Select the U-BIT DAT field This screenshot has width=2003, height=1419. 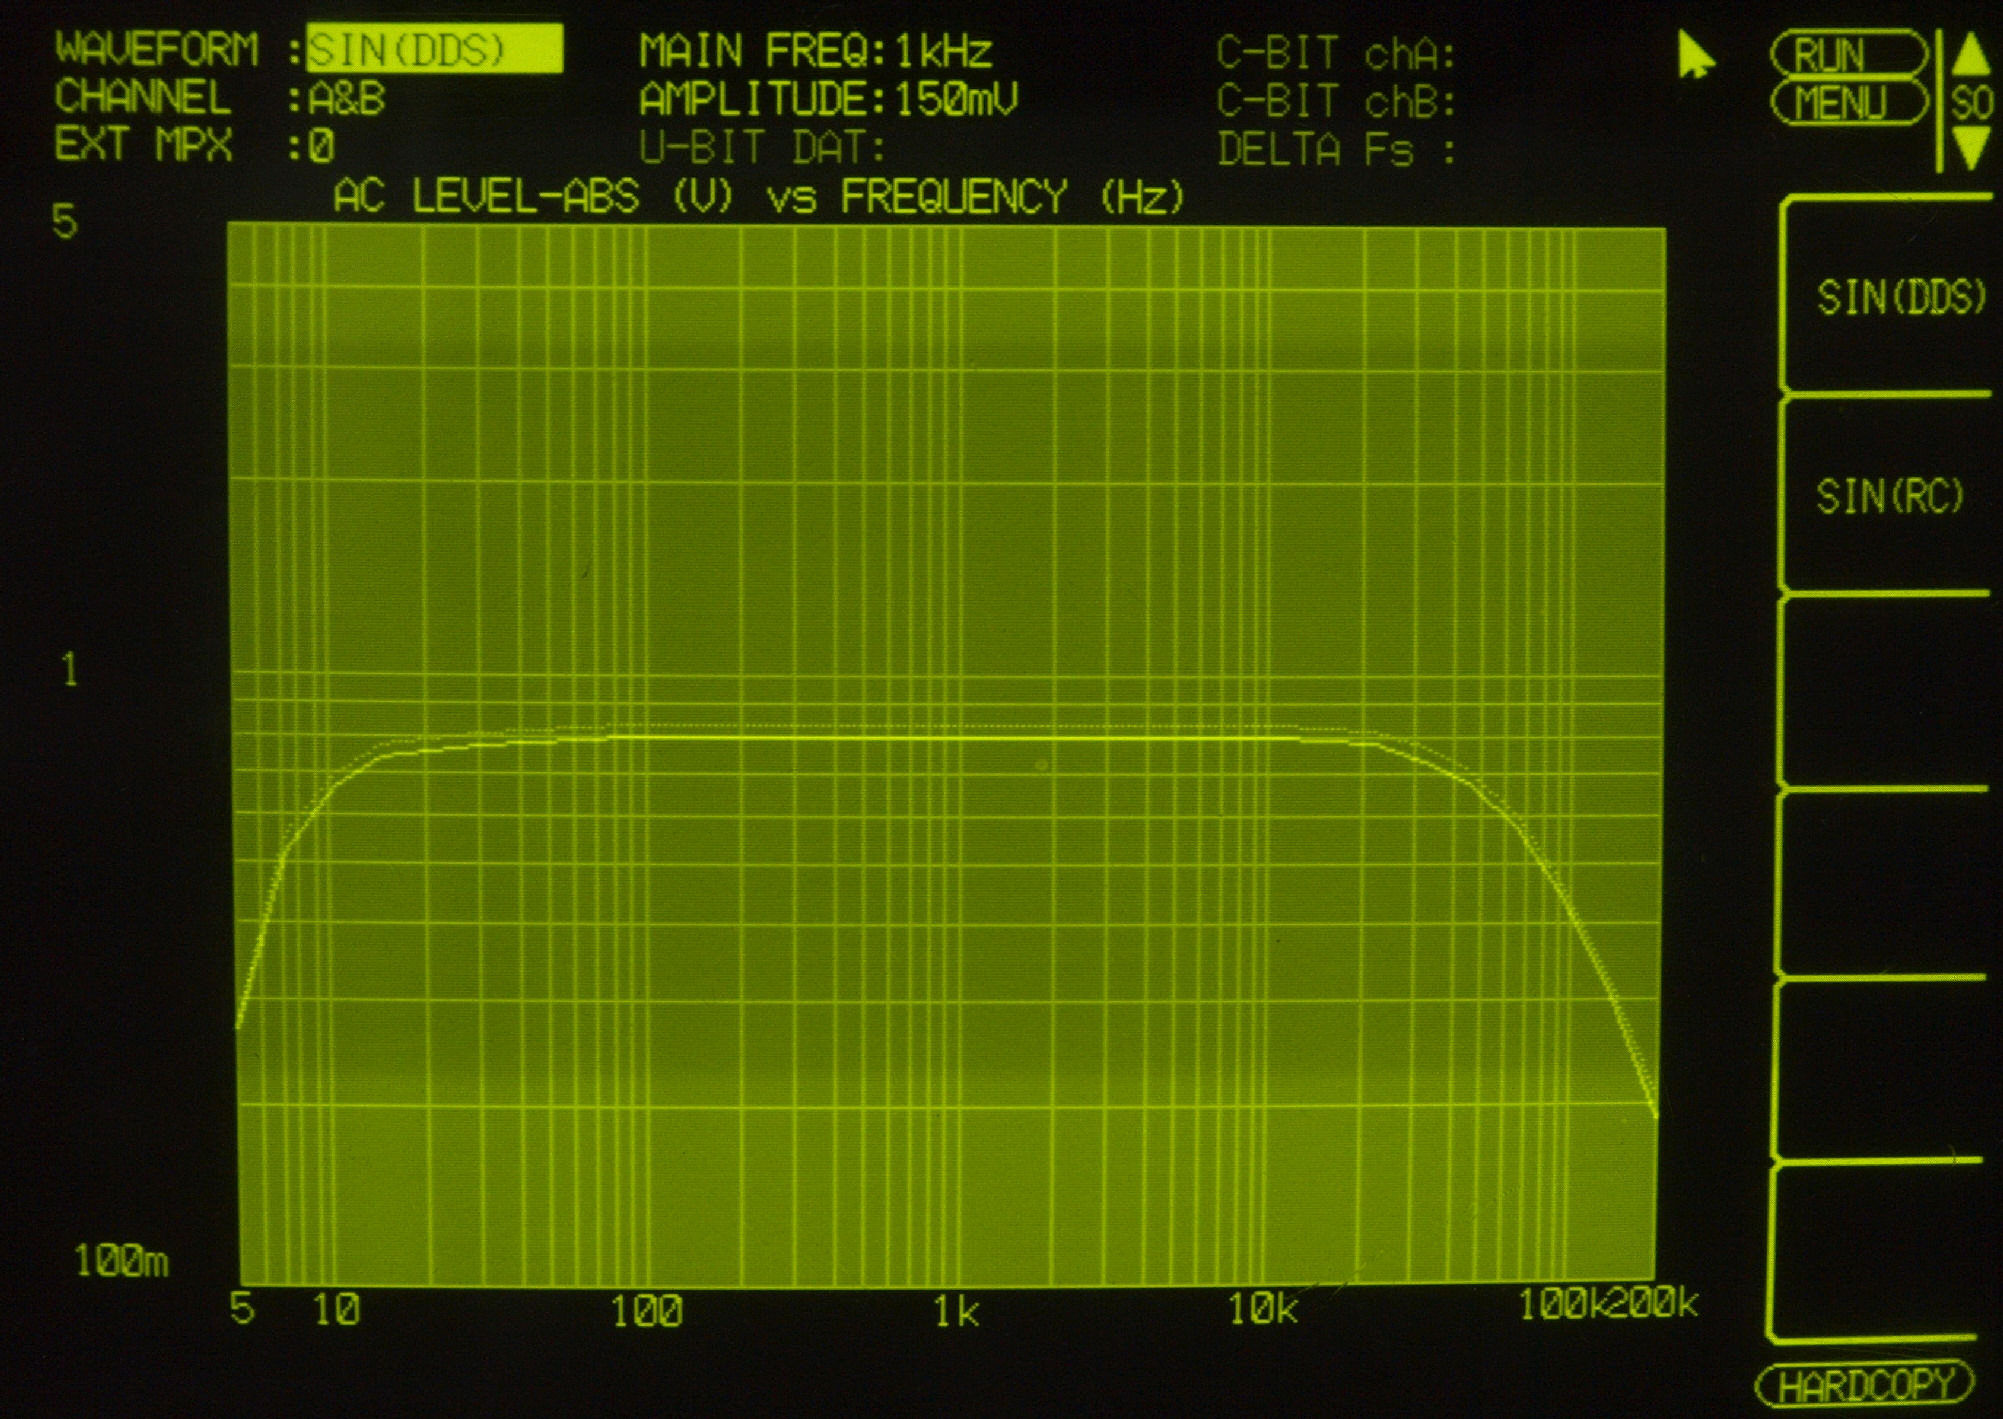[763, 149]
